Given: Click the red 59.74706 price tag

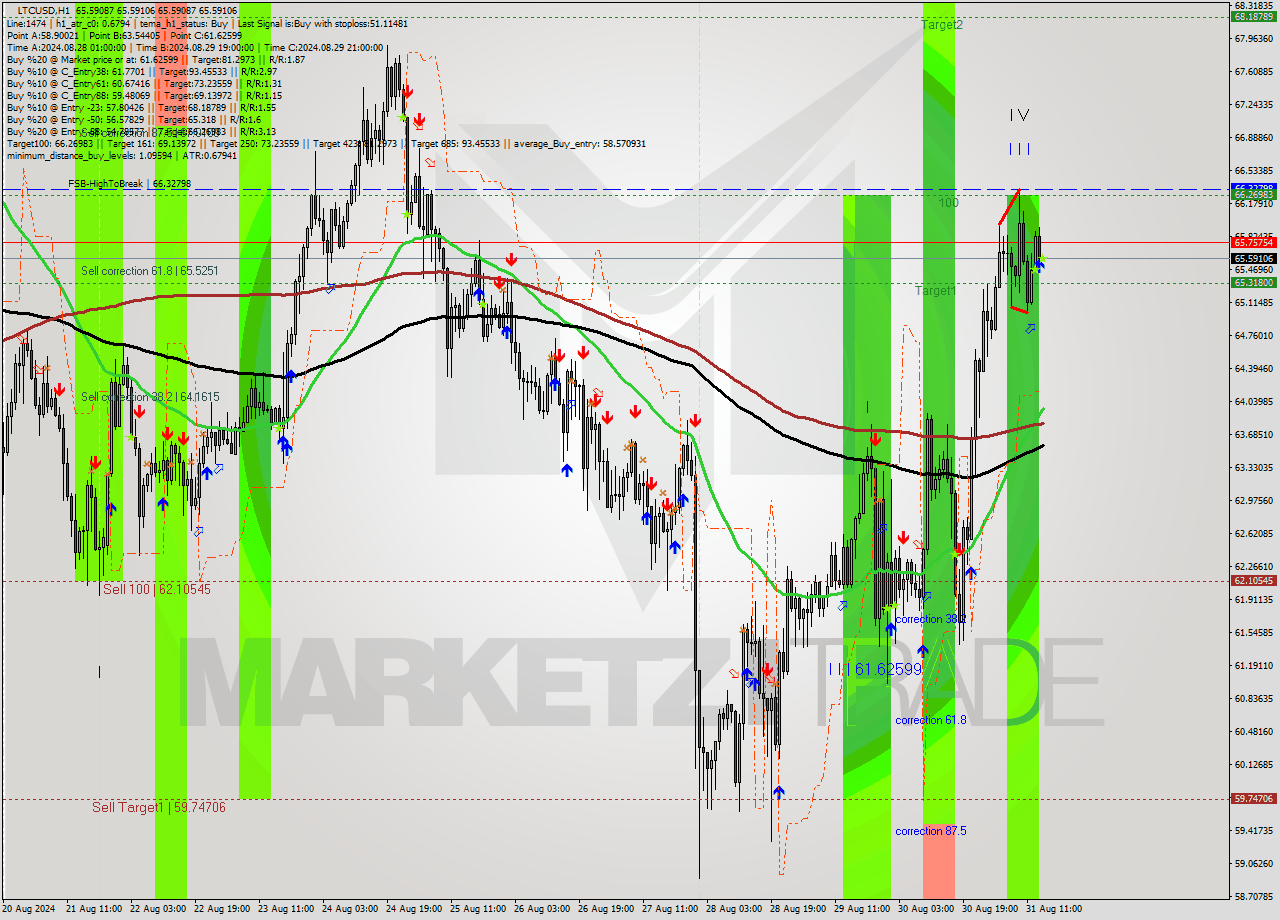Looking at the screenshot, I should (1253, 798).
